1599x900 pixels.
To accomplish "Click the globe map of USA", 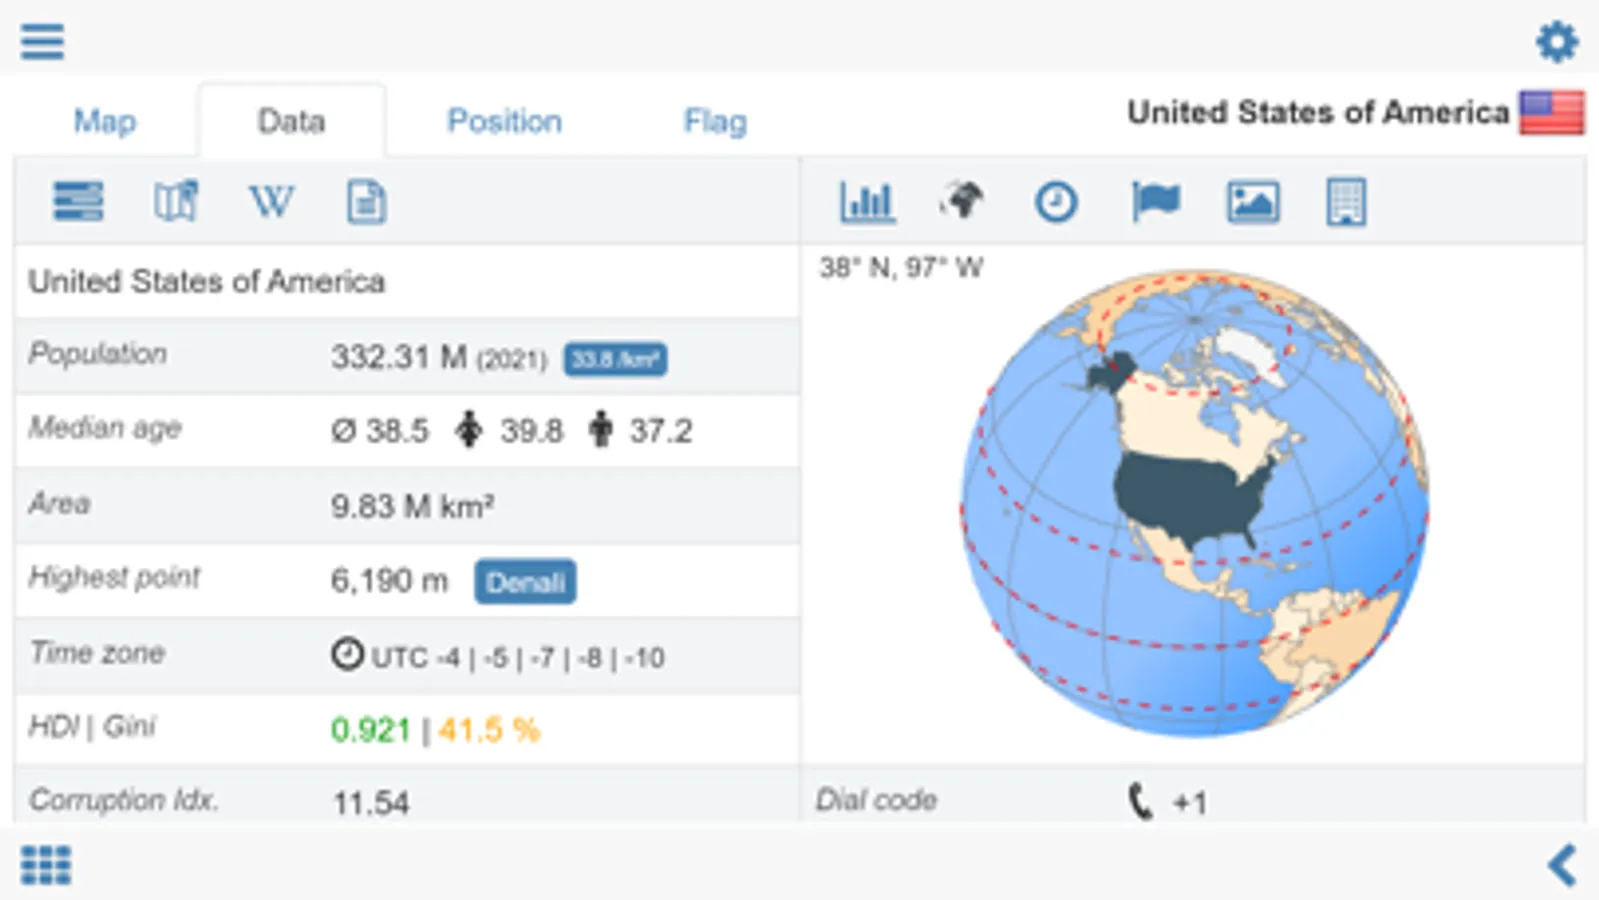I will click(x=1194, y=503).
